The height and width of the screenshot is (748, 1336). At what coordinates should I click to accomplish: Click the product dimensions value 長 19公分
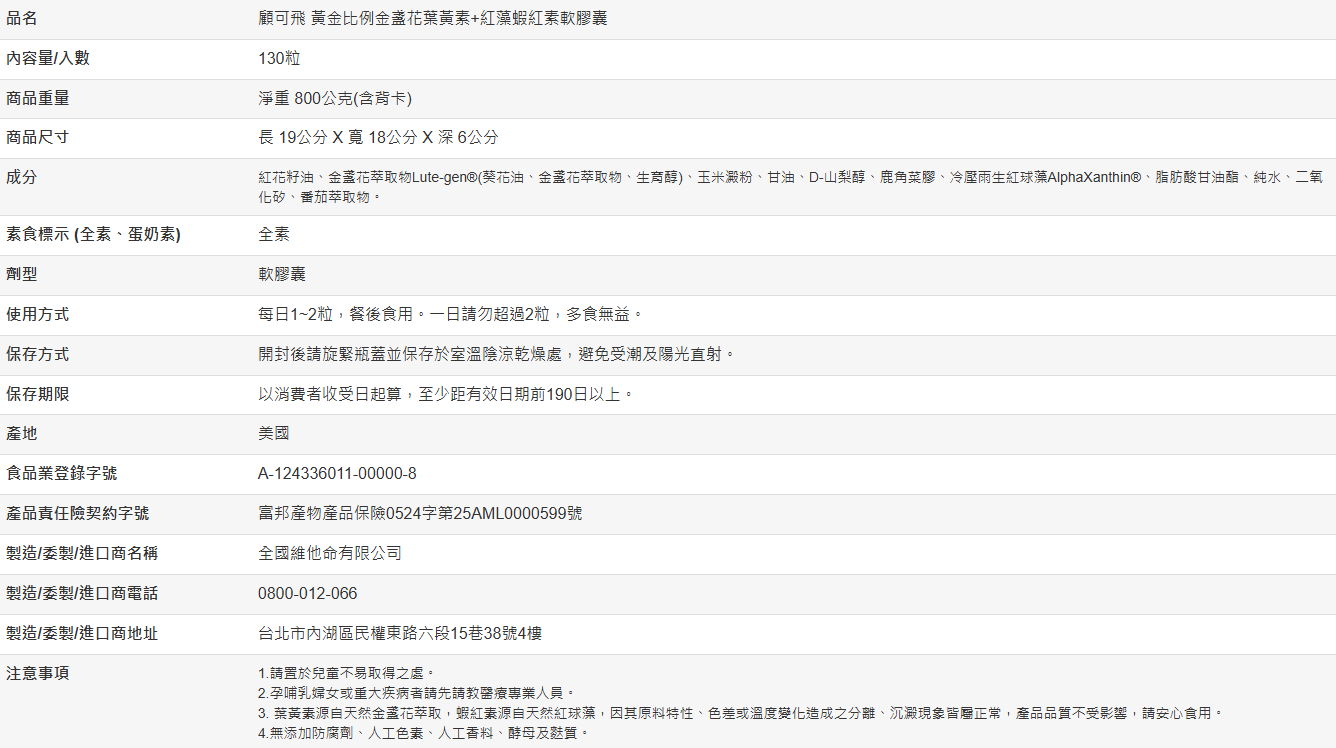[378, 137]
